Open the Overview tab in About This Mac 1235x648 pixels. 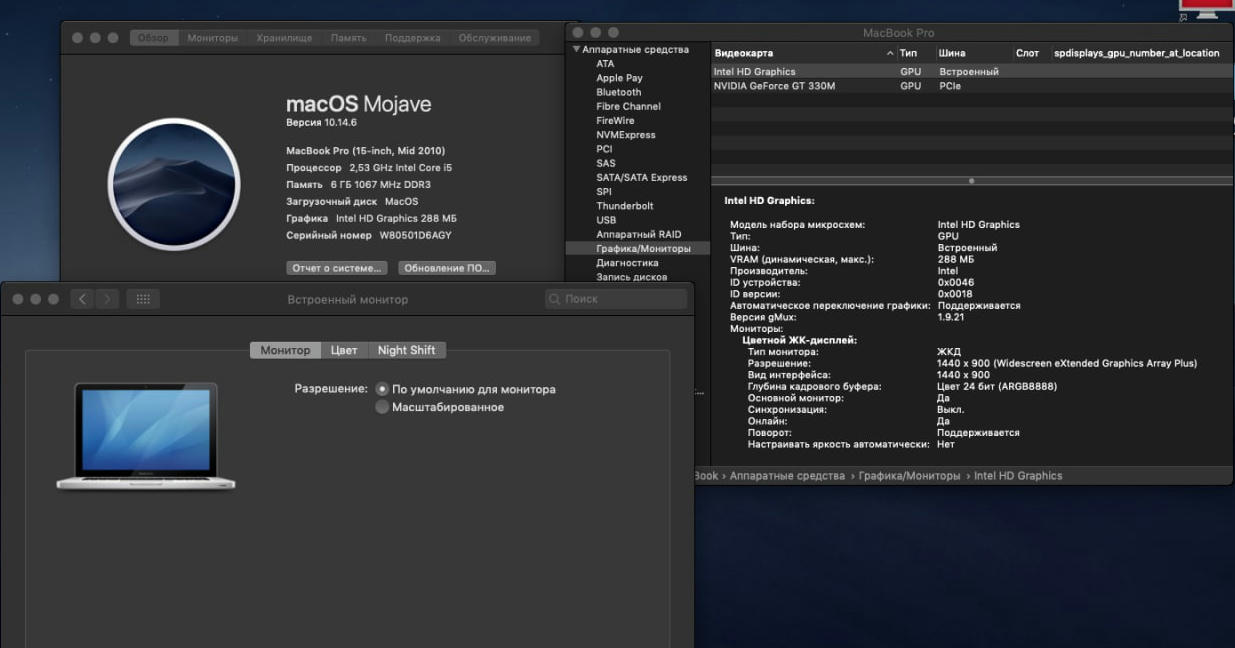pos(154,38)
